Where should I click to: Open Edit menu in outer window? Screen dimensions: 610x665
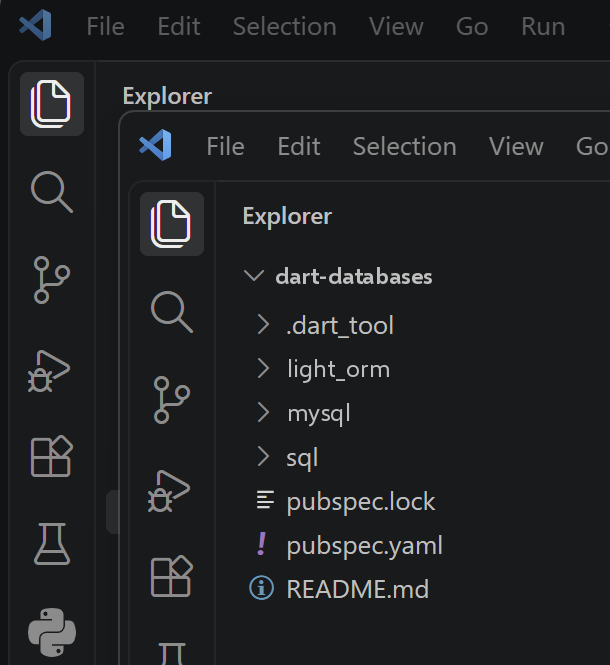(x=179, y=27)
